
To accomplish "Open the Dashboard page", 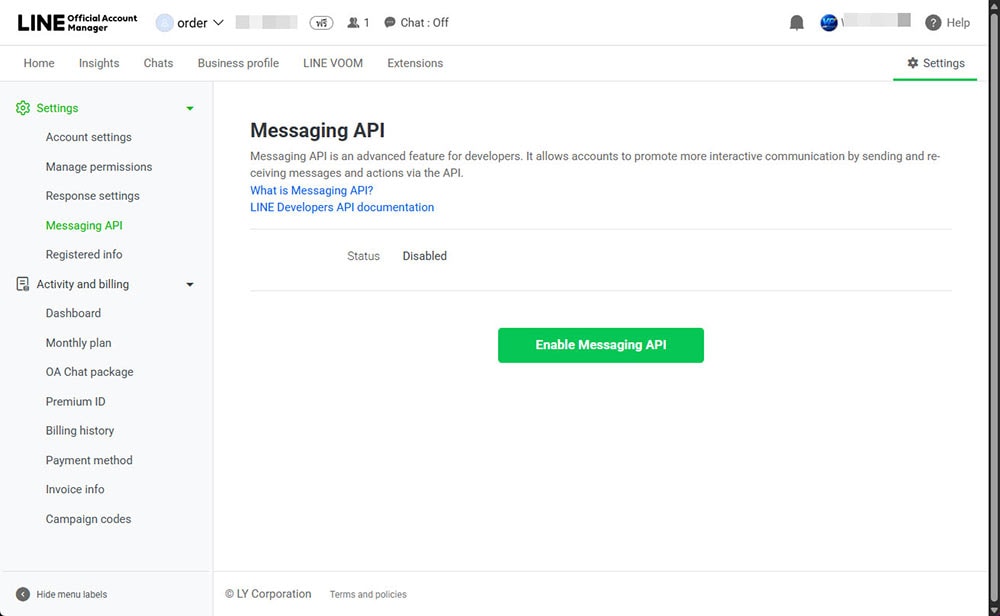I will coord(73,313).
